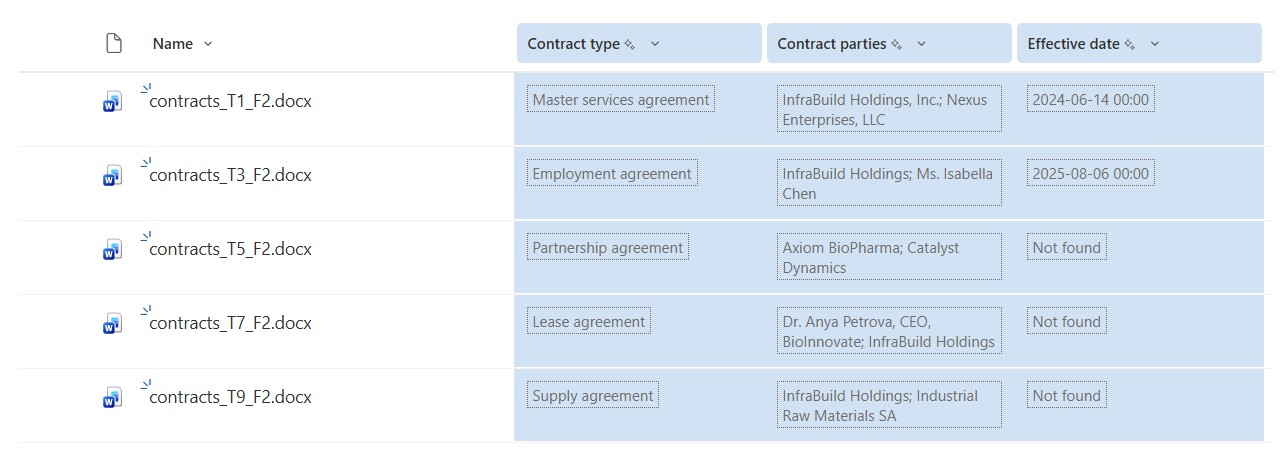Expand the Name column sort dropdown
Screen dimensions: 1282x453
[x=208, y=44]
